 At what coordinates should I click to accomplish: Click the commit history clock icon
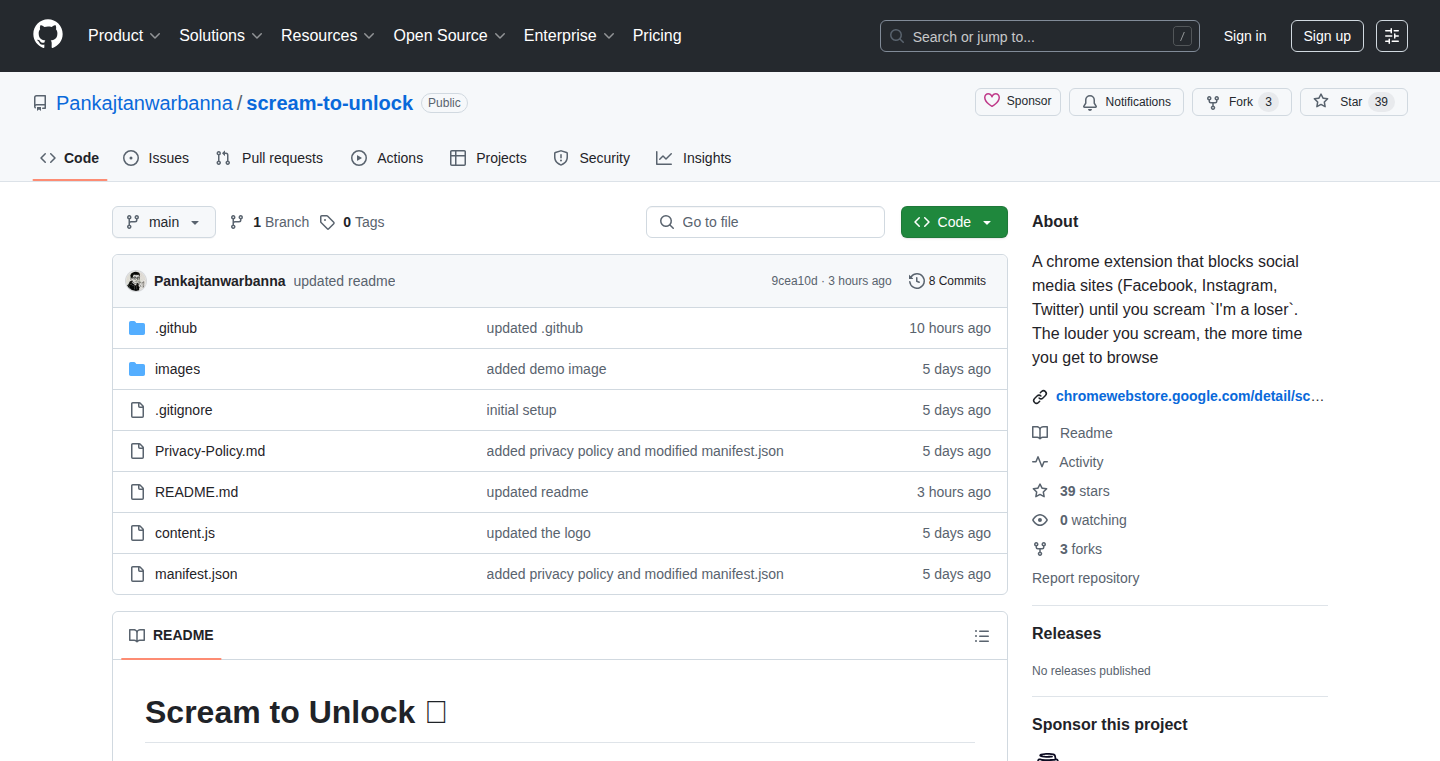(x=916, y=281)
